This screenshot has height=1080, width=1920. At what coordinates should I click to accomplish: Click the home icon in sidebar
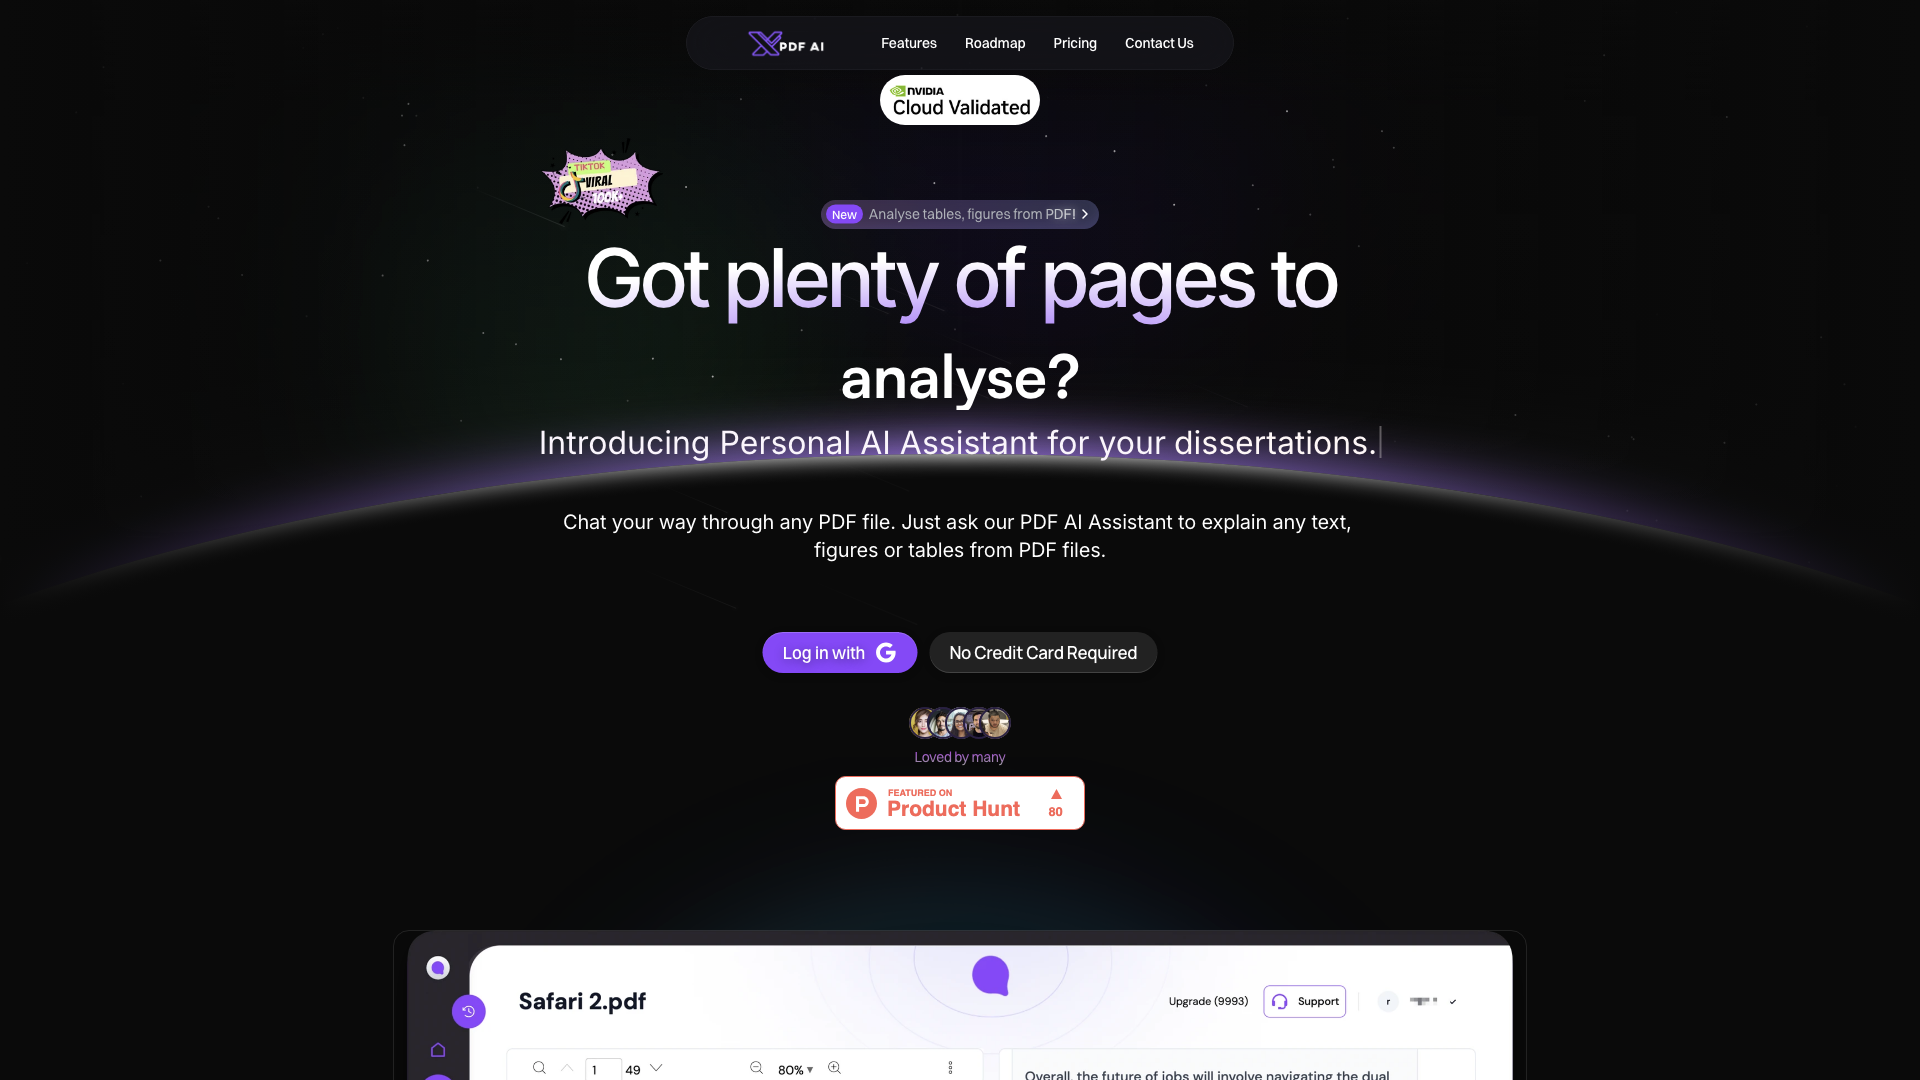click(436, 1050)
